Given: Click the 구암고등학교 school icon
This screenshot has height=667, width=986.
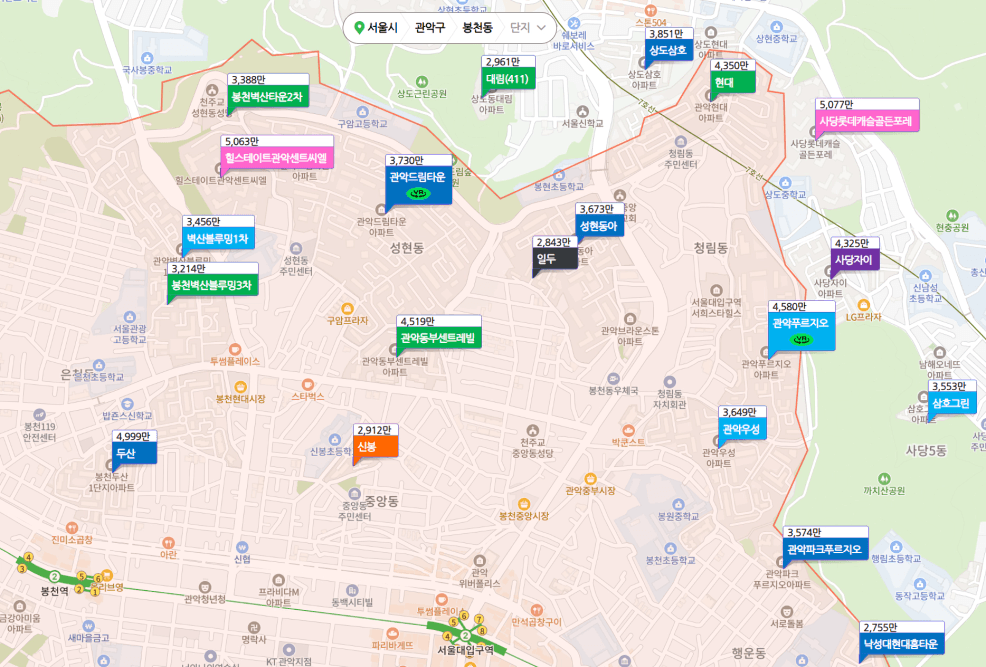Looking at the screenshot, I should [x=362, y=113].
